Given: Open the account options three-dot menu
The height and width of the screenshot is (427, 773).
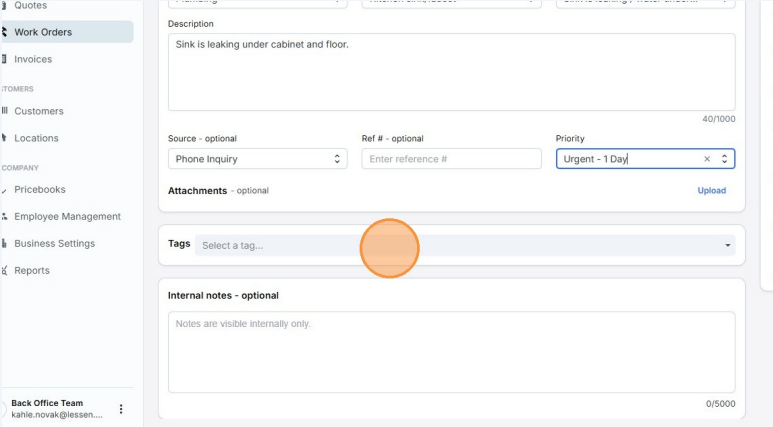Looking at the screenshot, I should click(121, 409).
